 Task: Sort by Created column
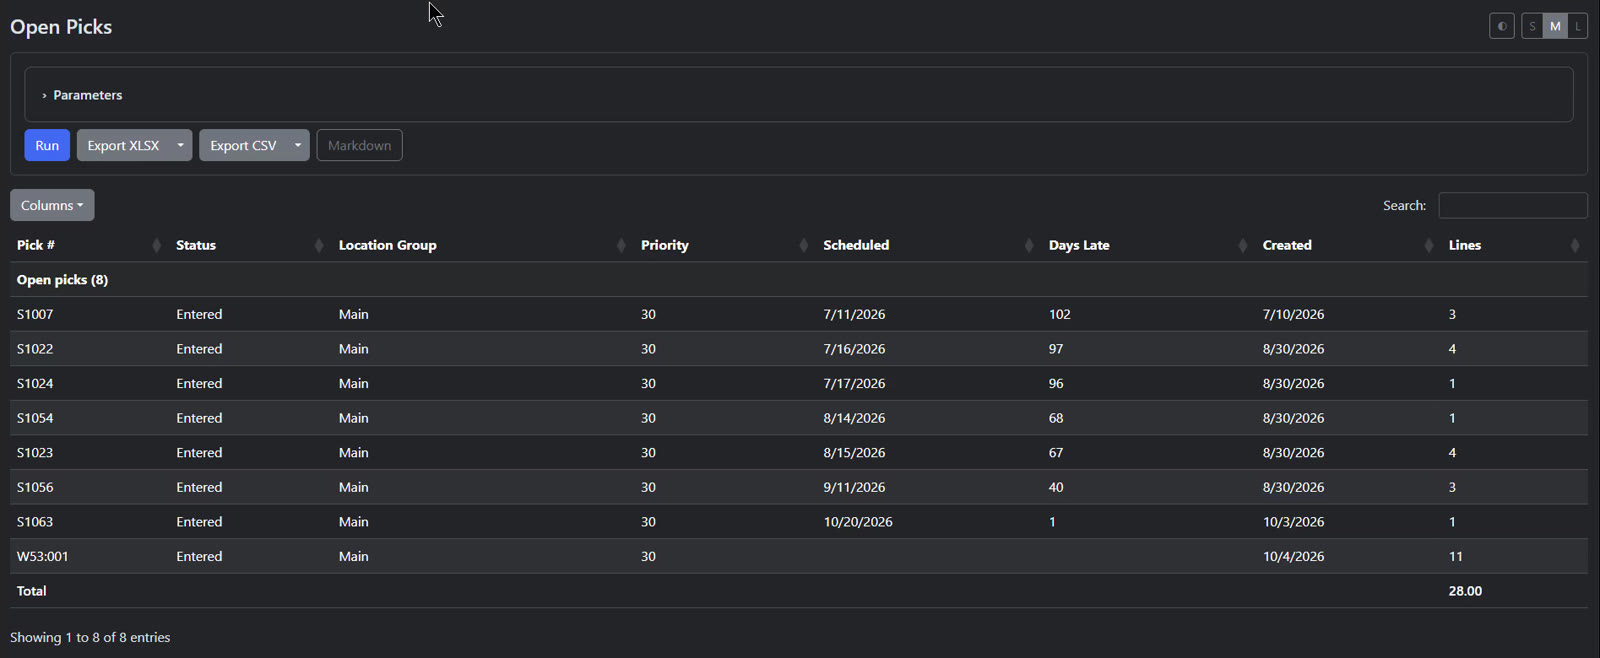coord(1348,245)
